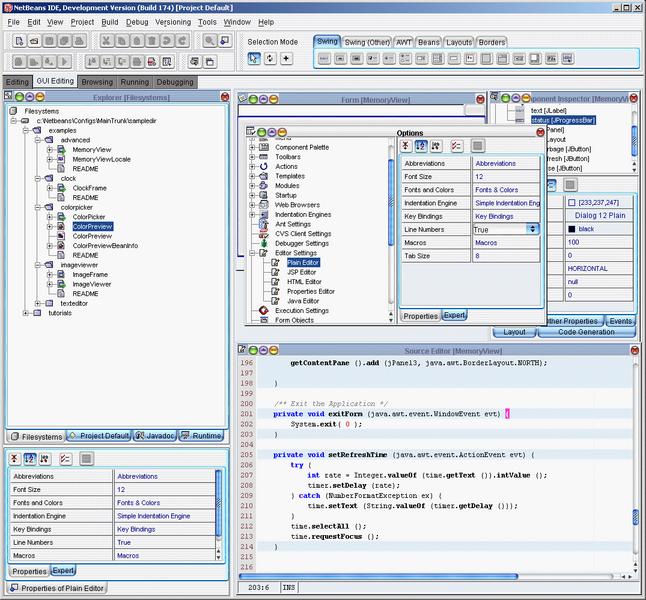Click the Execution Settings icon in the Options tree

[x=264, y=310]
